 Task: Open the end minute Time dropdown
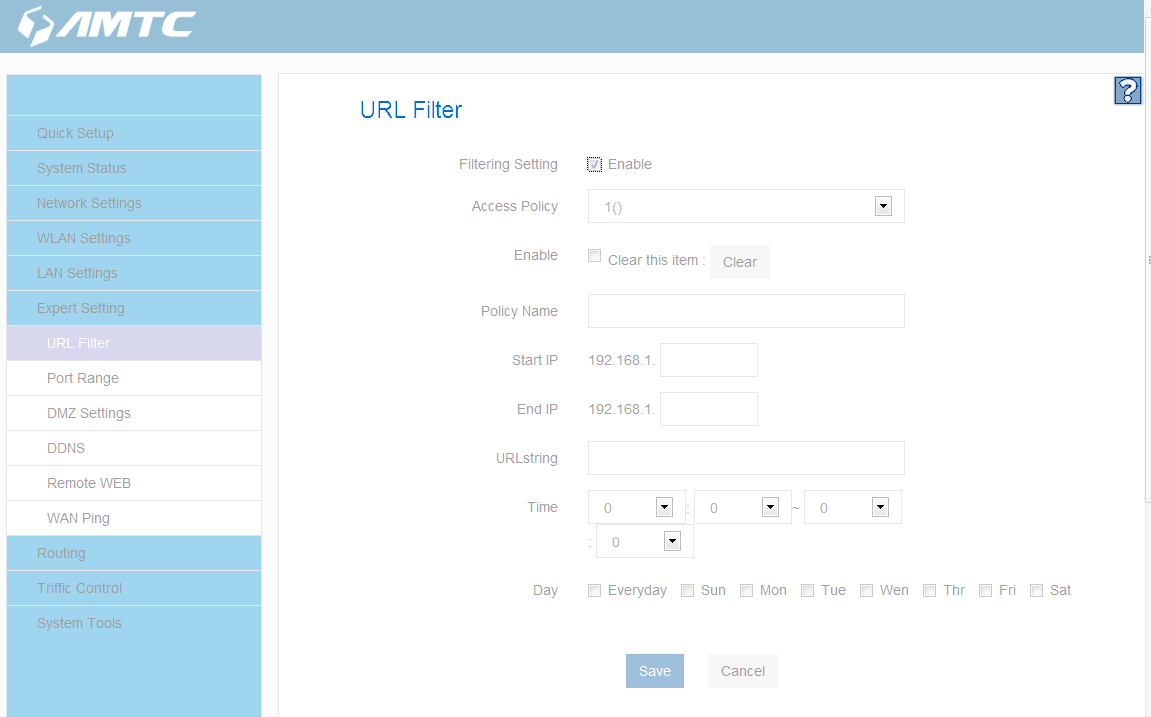pos(645,542)
